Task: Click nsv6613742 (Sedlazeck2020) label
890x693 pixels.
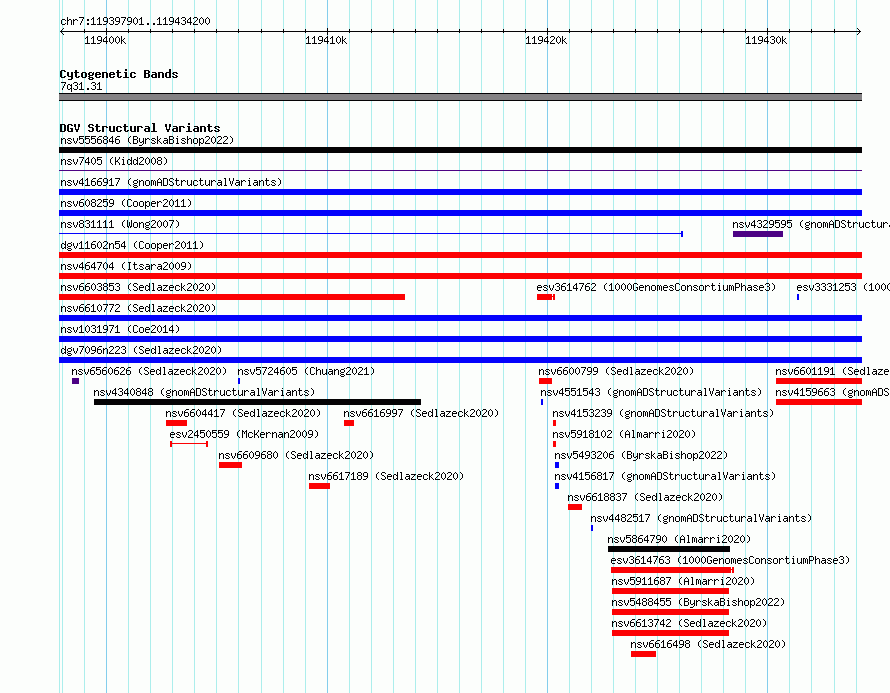Action: pyautogui.click(x=689, y=623)
